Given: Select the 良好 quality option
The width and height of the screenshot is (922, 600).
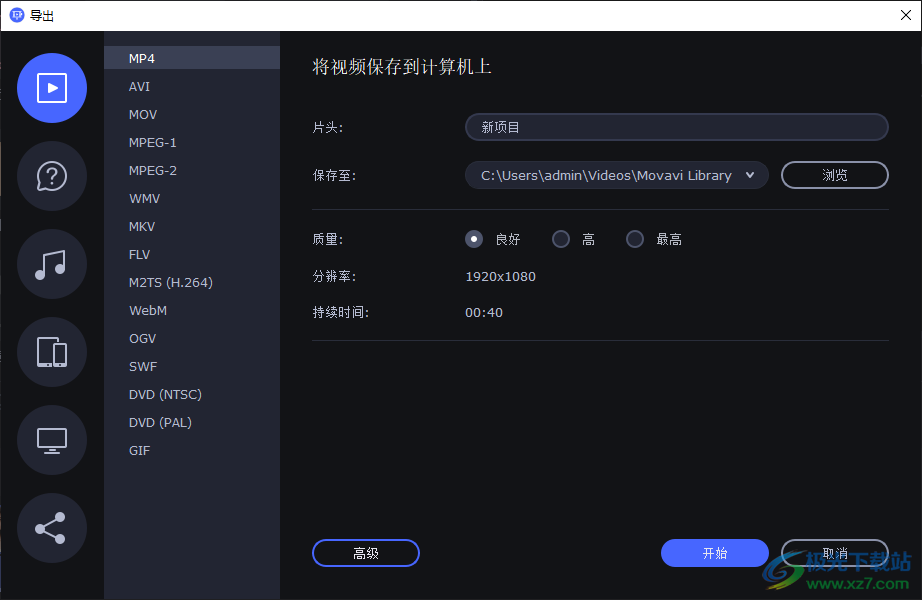Looking at the screenshot, I should [x=473, y=238].
